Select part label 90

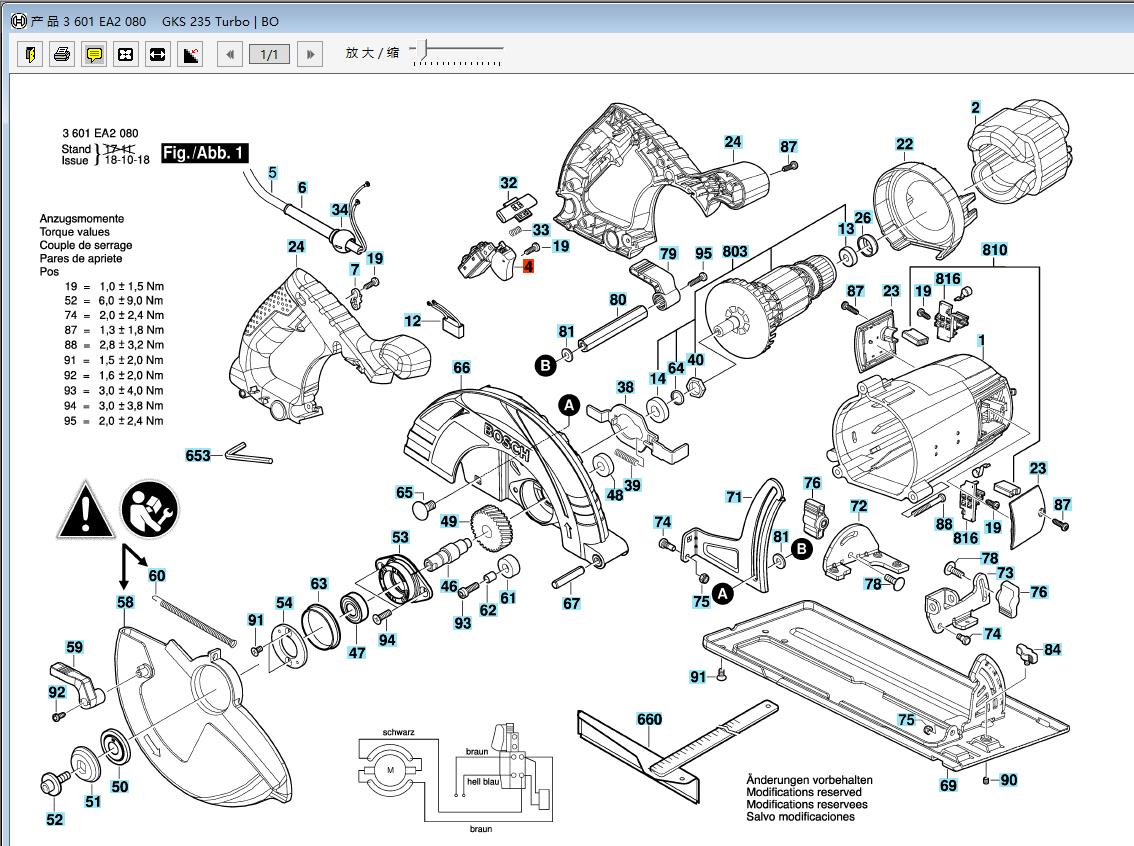click(x=1009, y=779)
